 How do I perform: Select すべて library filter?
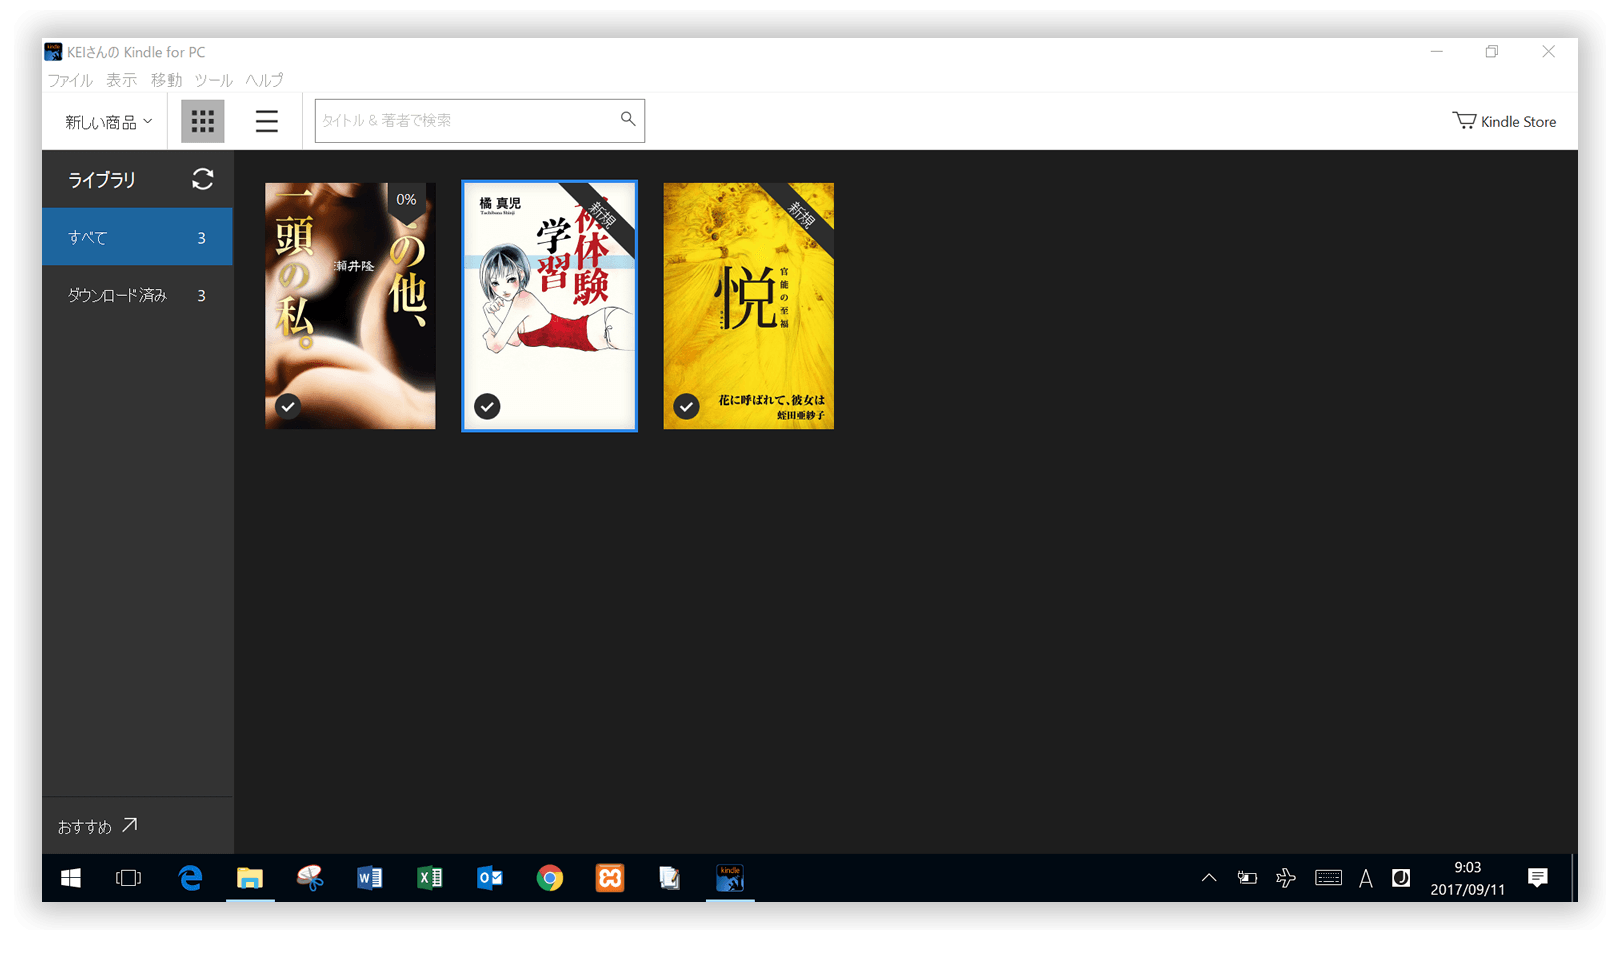137,237
